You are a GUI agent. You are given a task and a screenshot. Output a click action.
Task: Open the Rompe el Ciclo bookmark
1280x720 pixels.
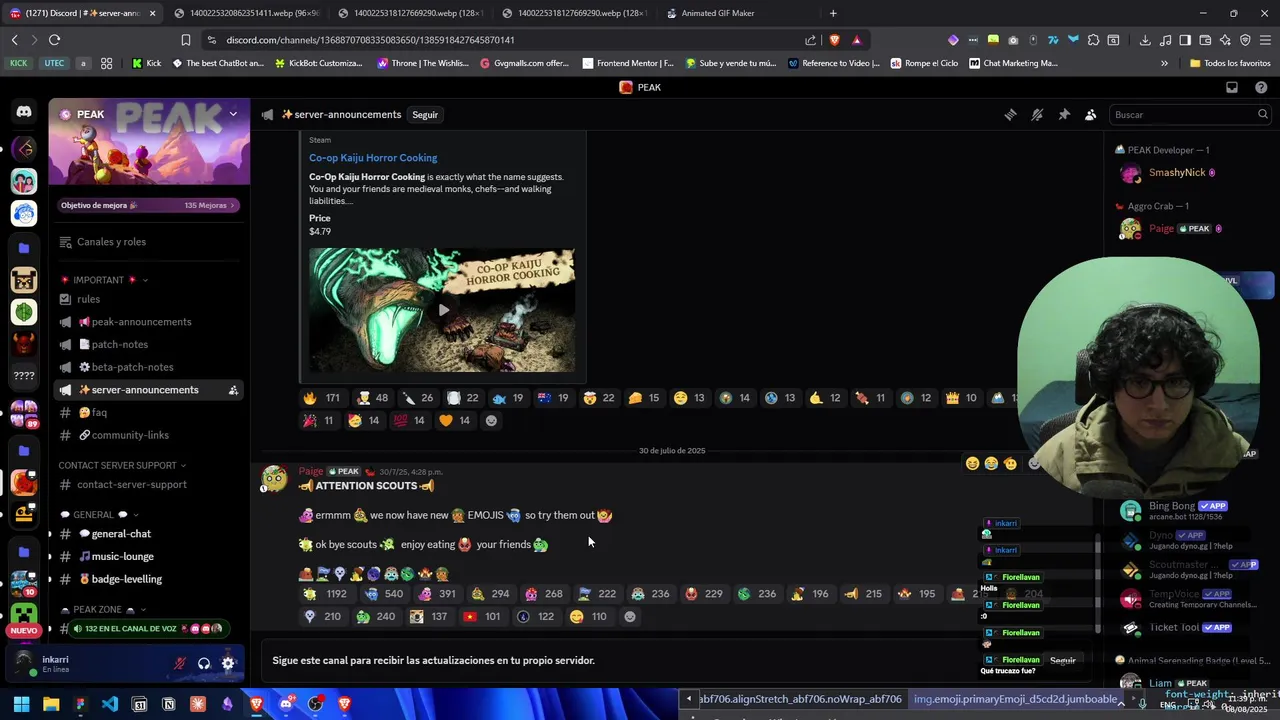point(922,63)
